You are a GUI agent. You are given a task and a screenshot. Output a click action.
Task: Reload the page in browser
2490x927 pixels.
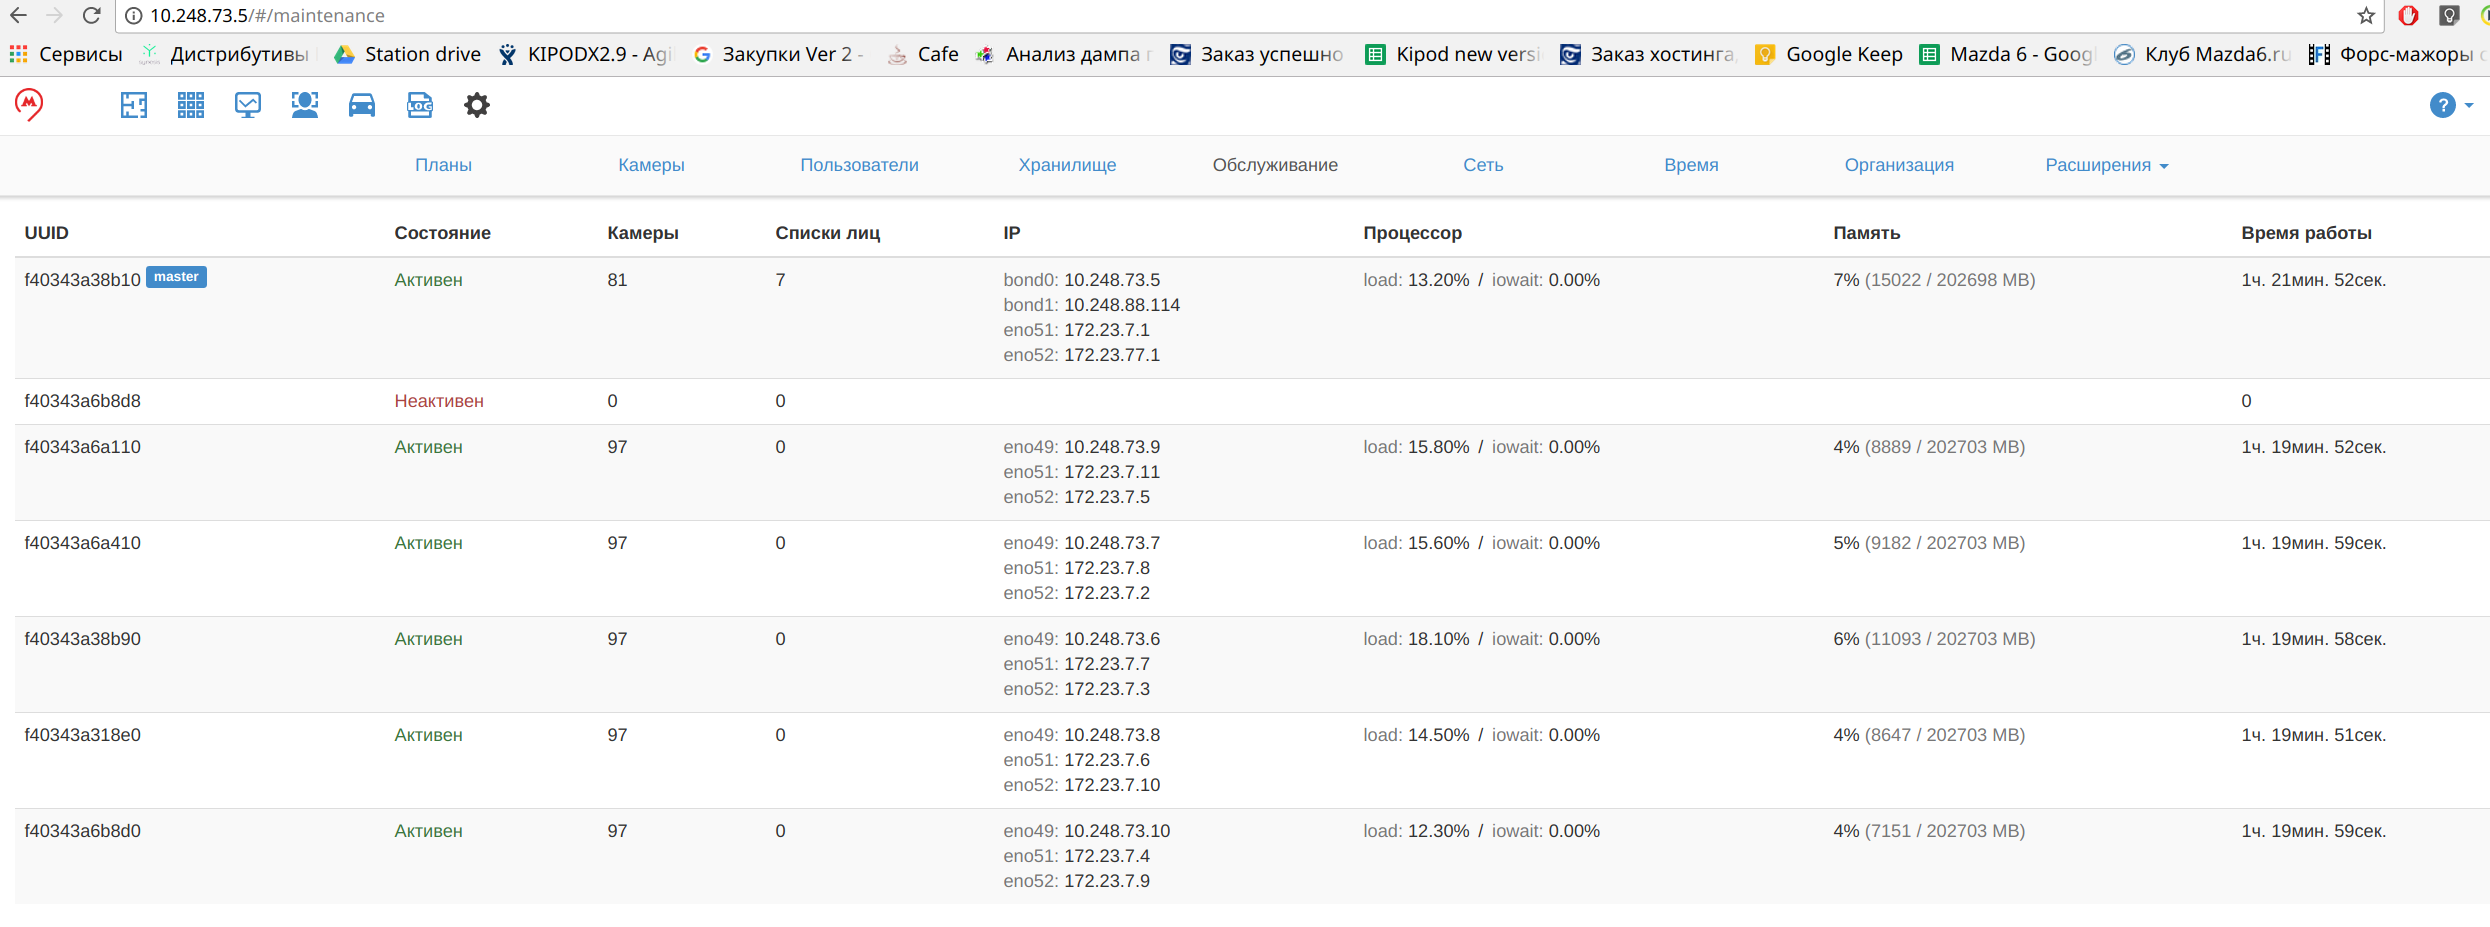[x=91, y=16]
